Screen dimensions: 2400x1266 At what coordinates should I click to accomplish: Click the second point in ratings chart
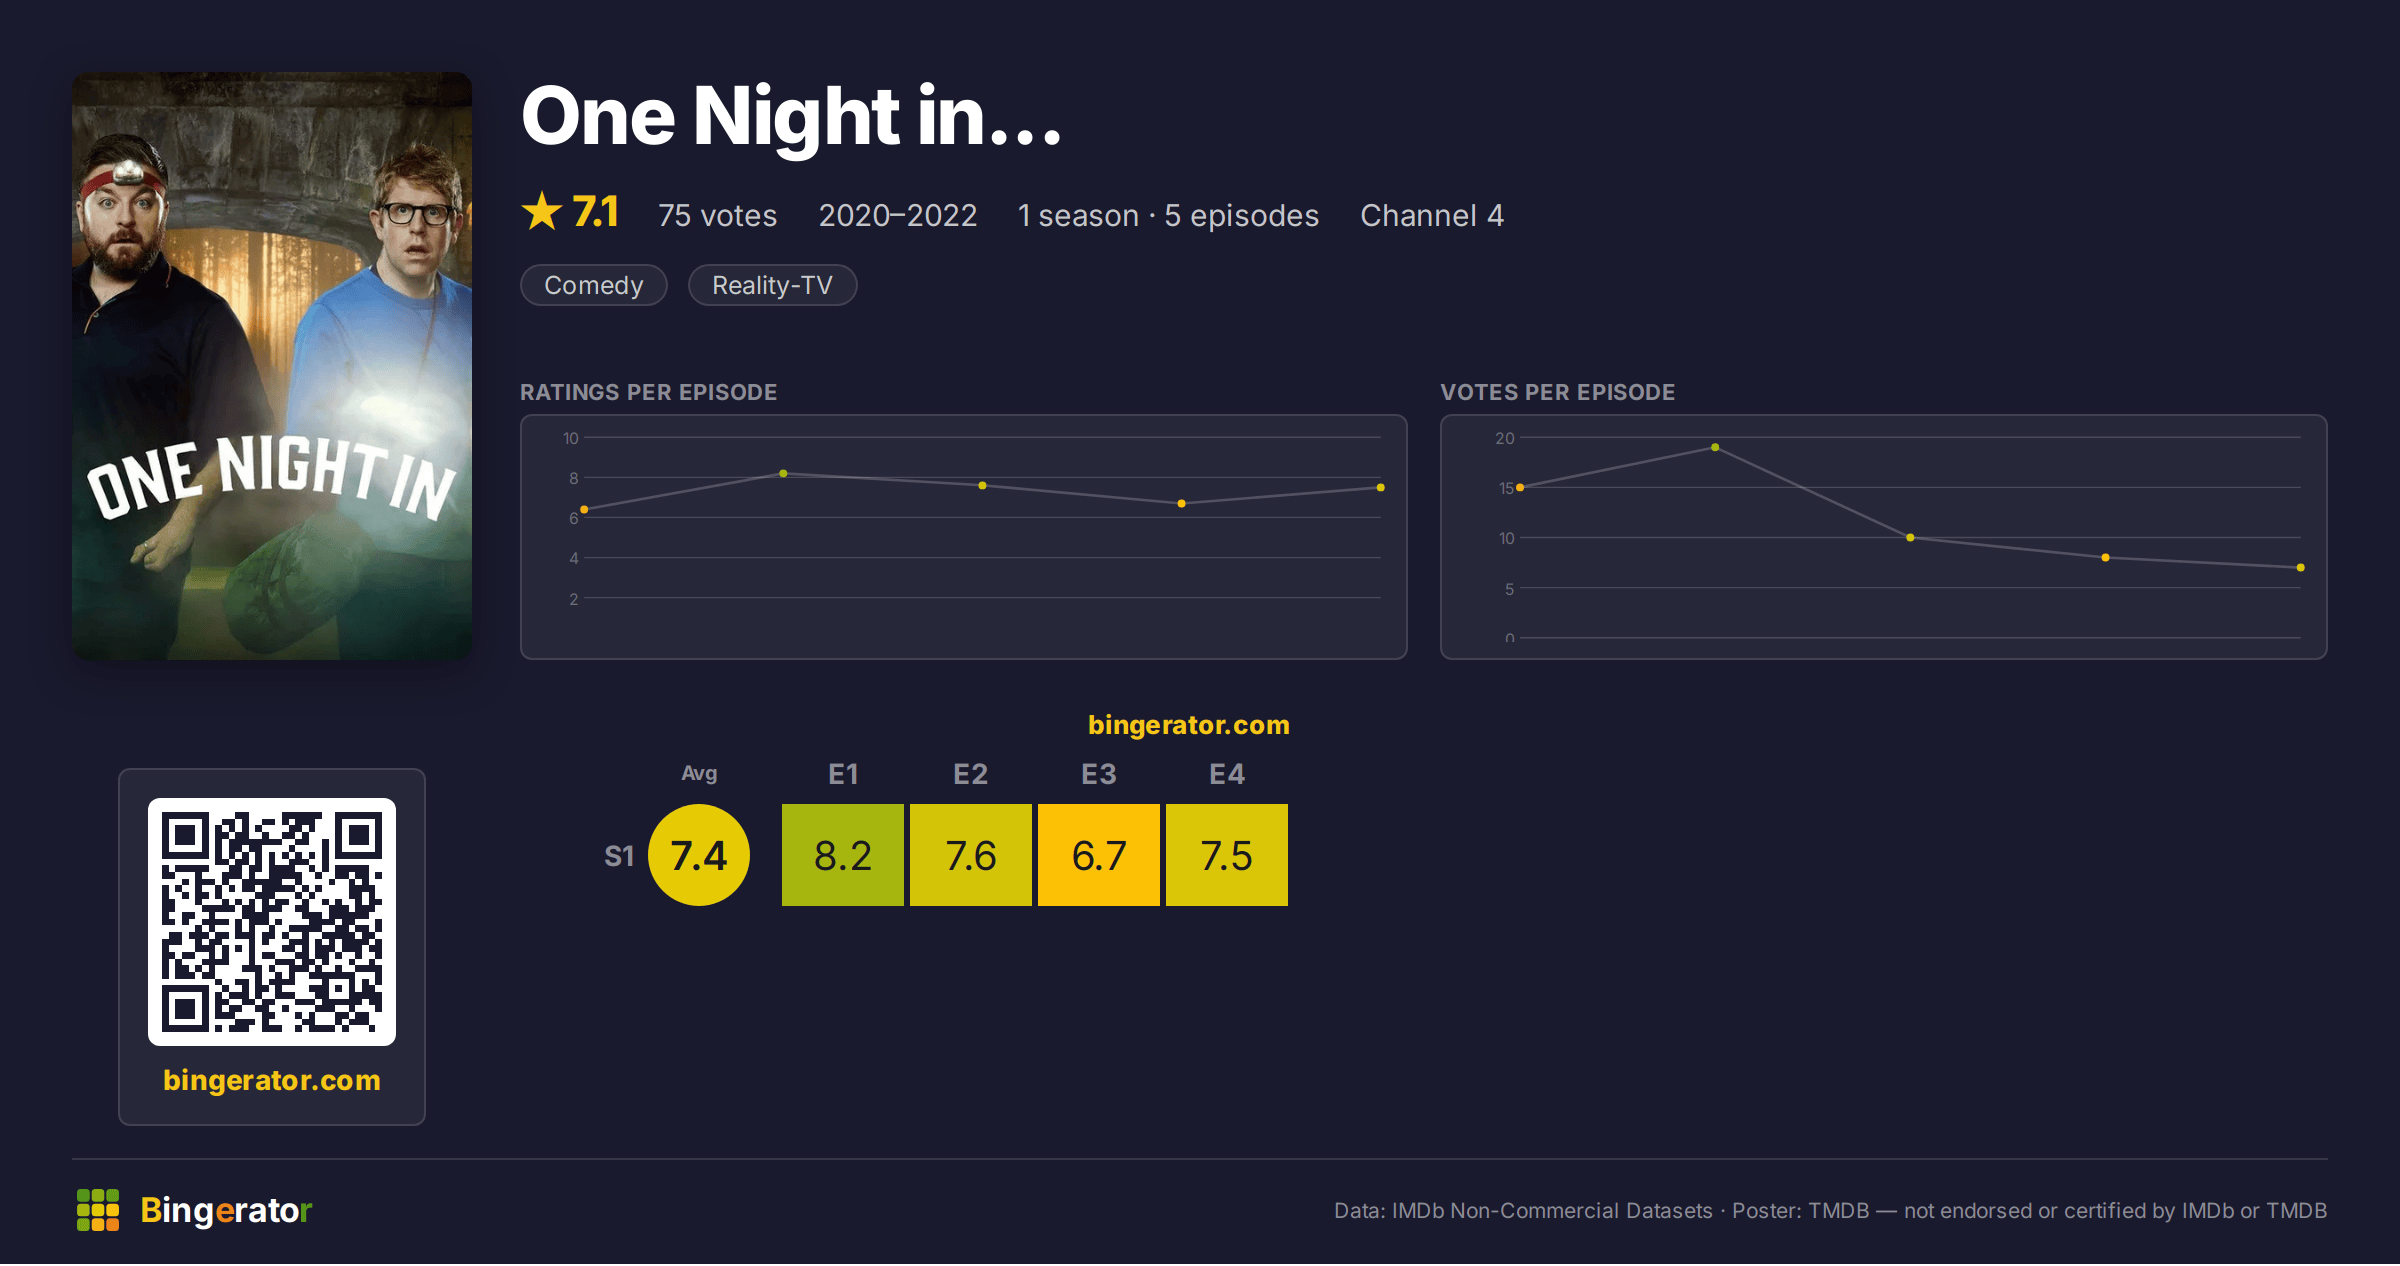point(783,474)
